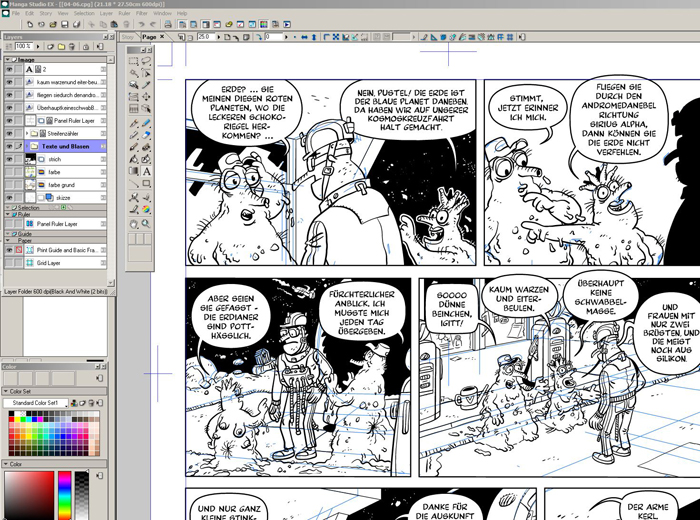Toggle visibility of 'Texte und Blasen' folder
This screenshot has height=520, width=700.
click(9, 146)
